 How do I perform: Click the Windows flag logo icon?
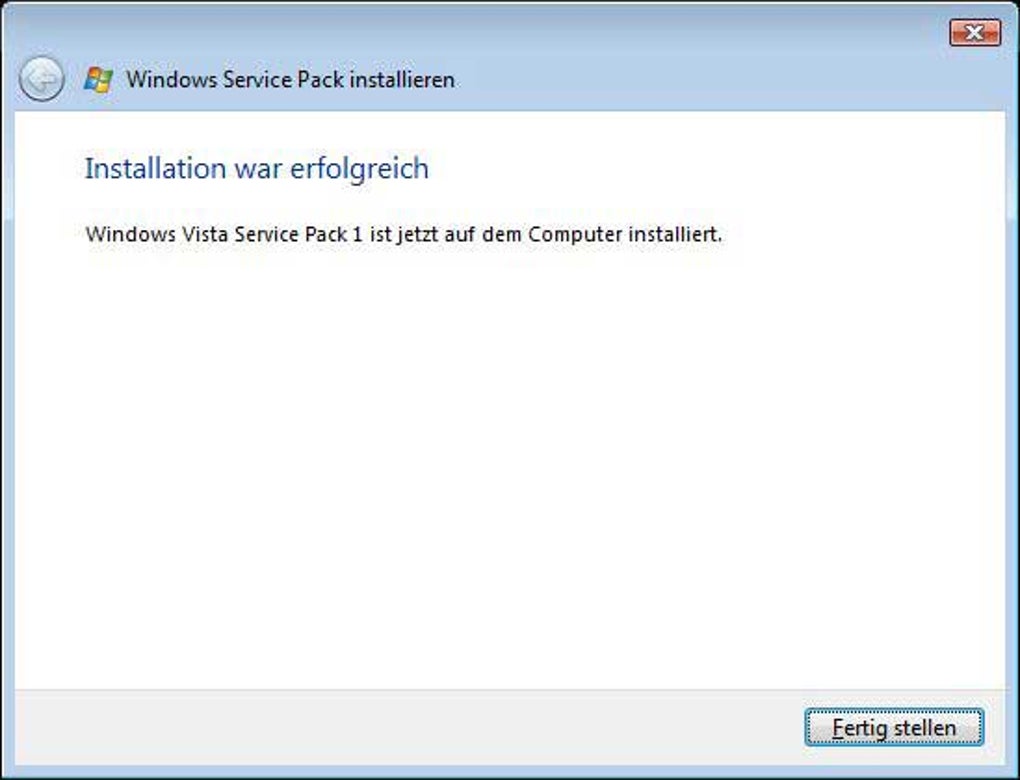point(98,80)
